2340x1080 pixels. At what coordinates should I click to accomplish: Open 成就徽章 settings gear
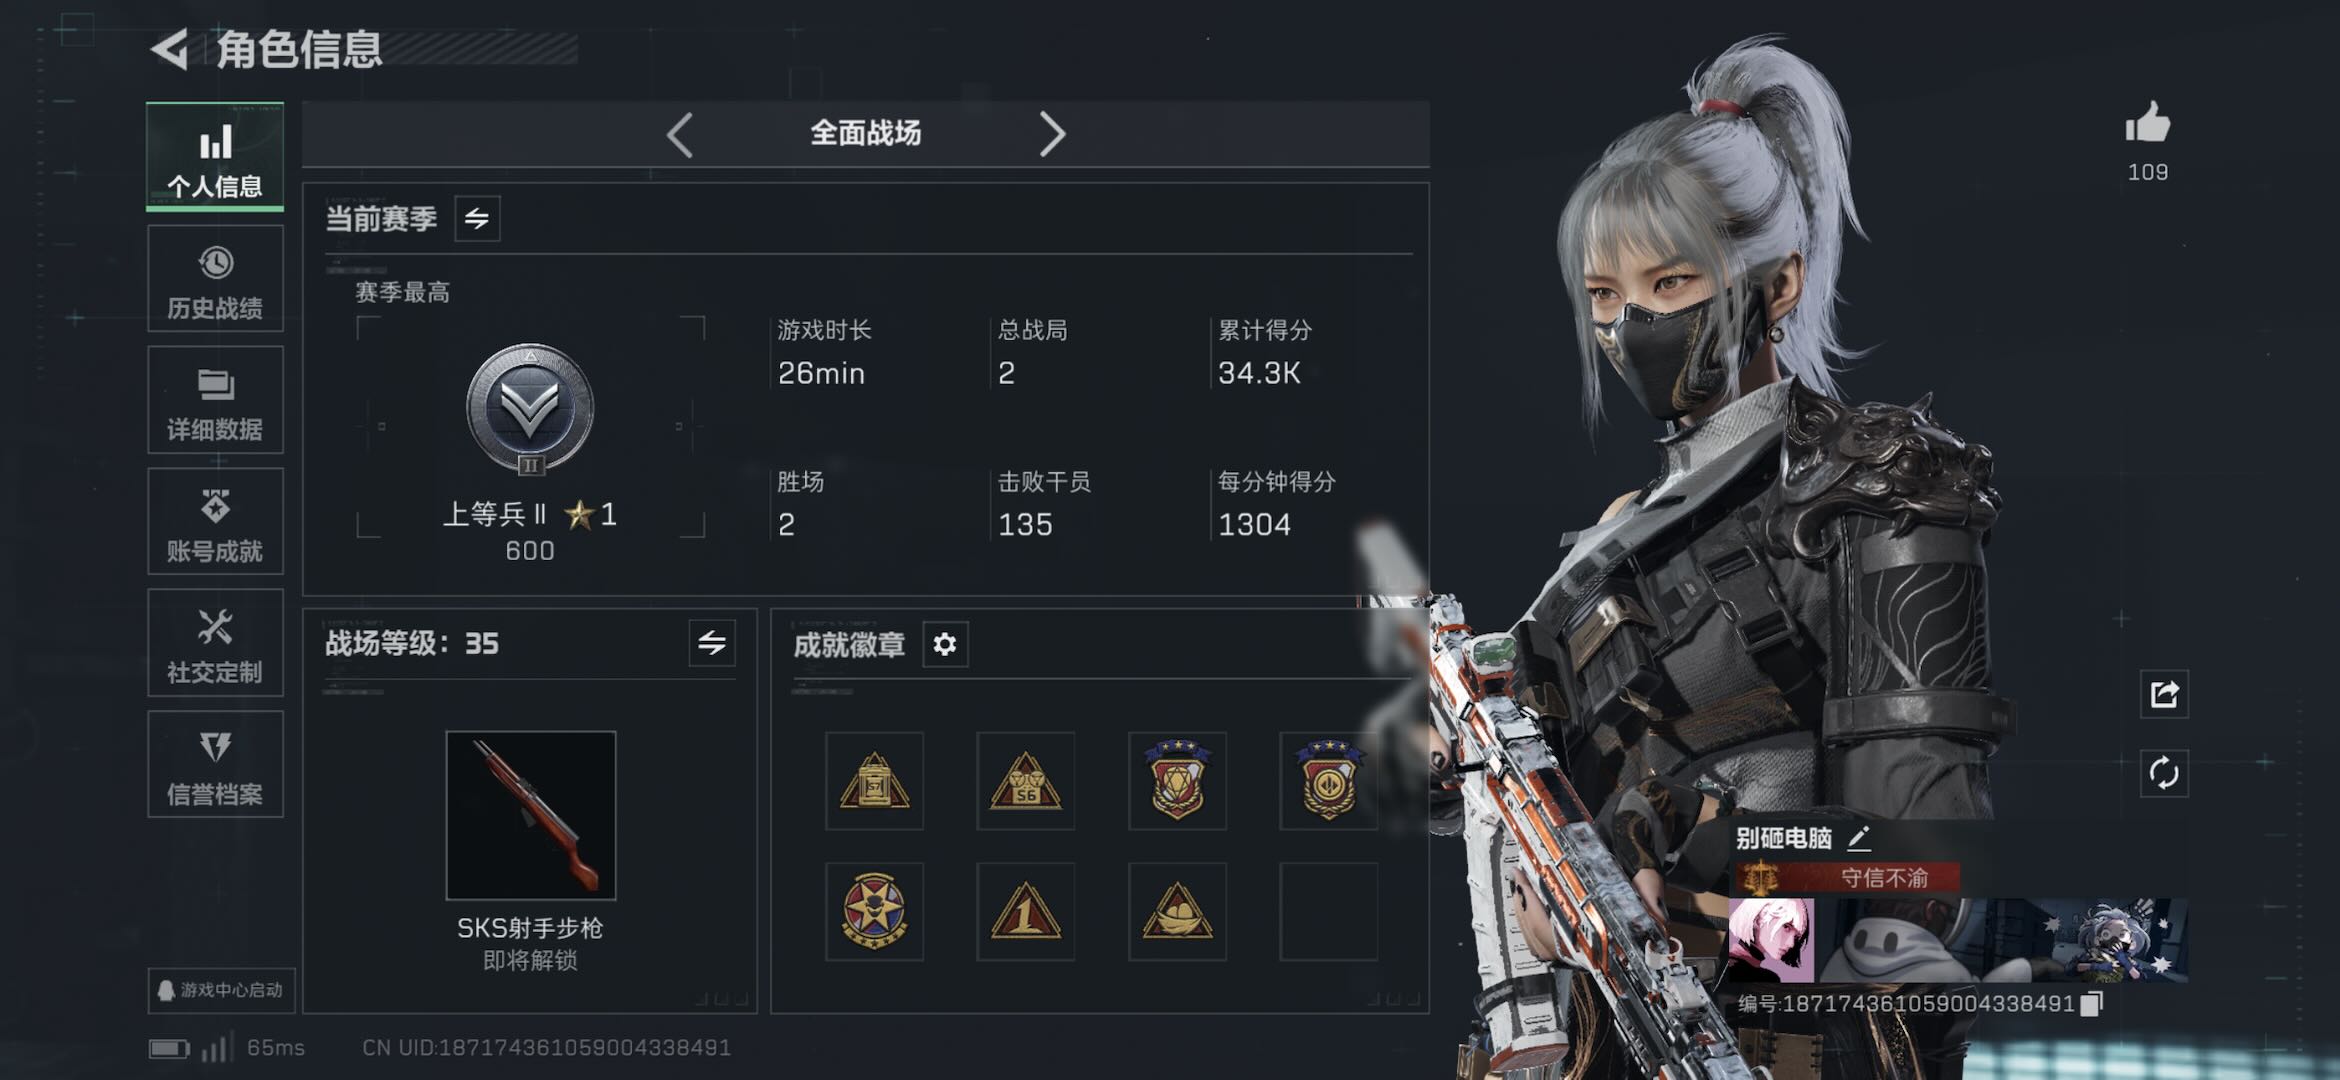944,644
